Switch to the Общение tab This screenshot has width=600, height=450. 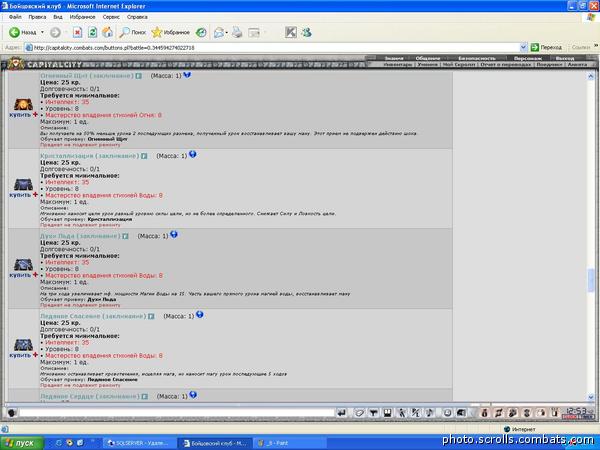tap(428, 58)
